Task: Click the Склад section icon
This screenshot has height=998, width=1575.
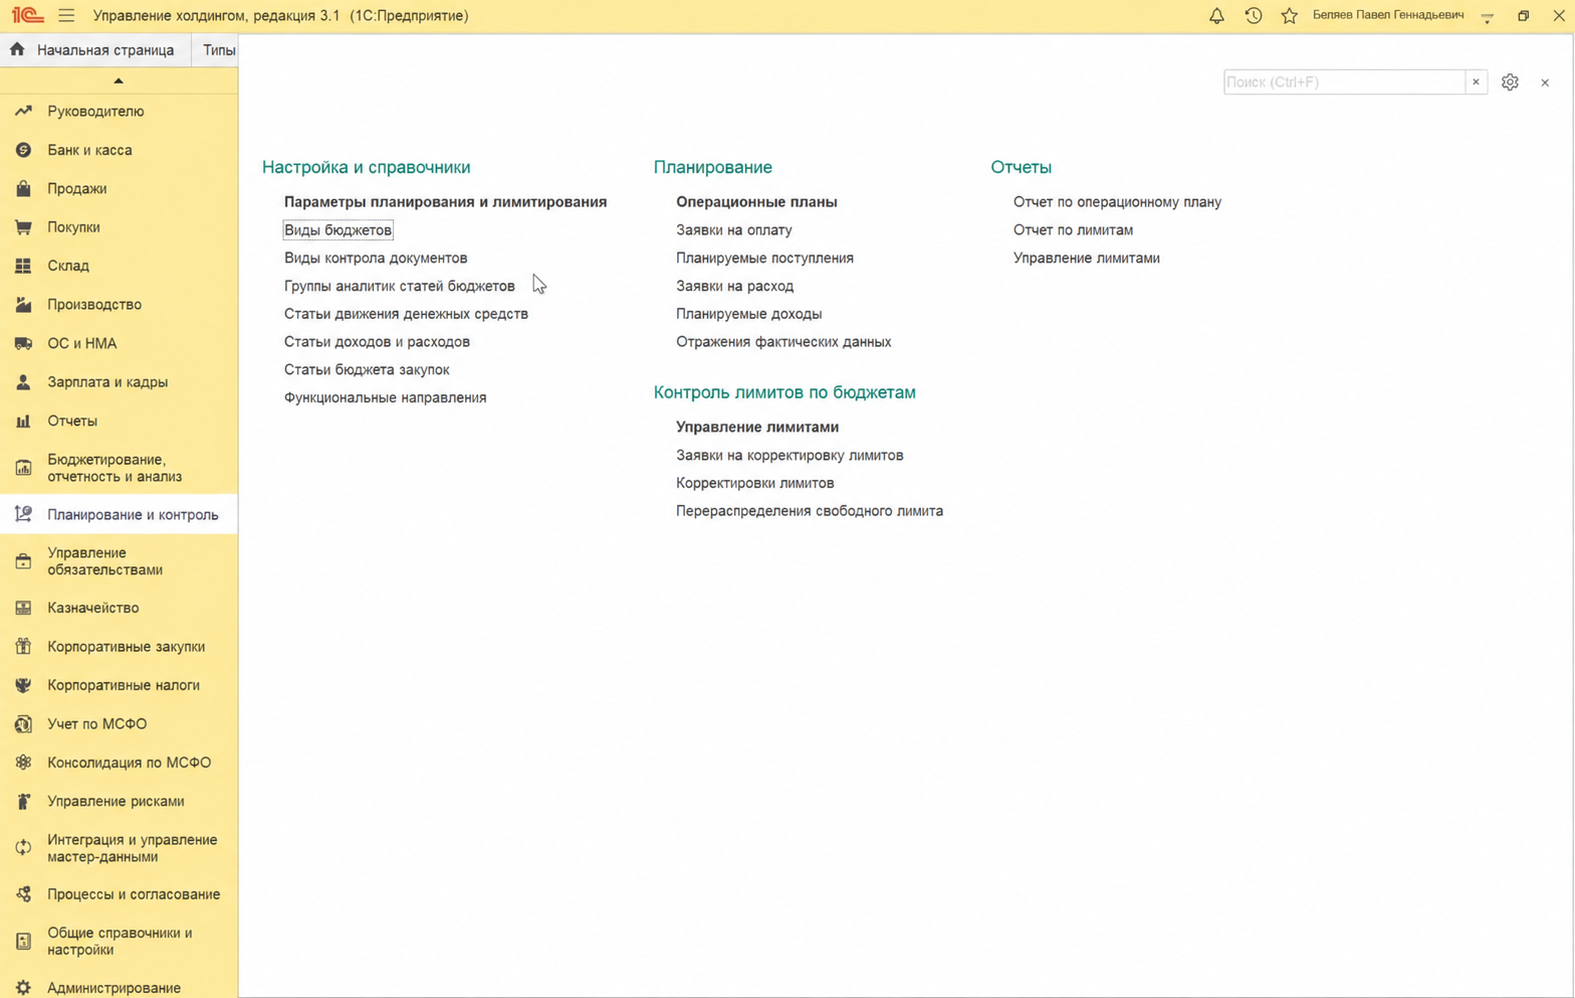Action: click(23, 266)
